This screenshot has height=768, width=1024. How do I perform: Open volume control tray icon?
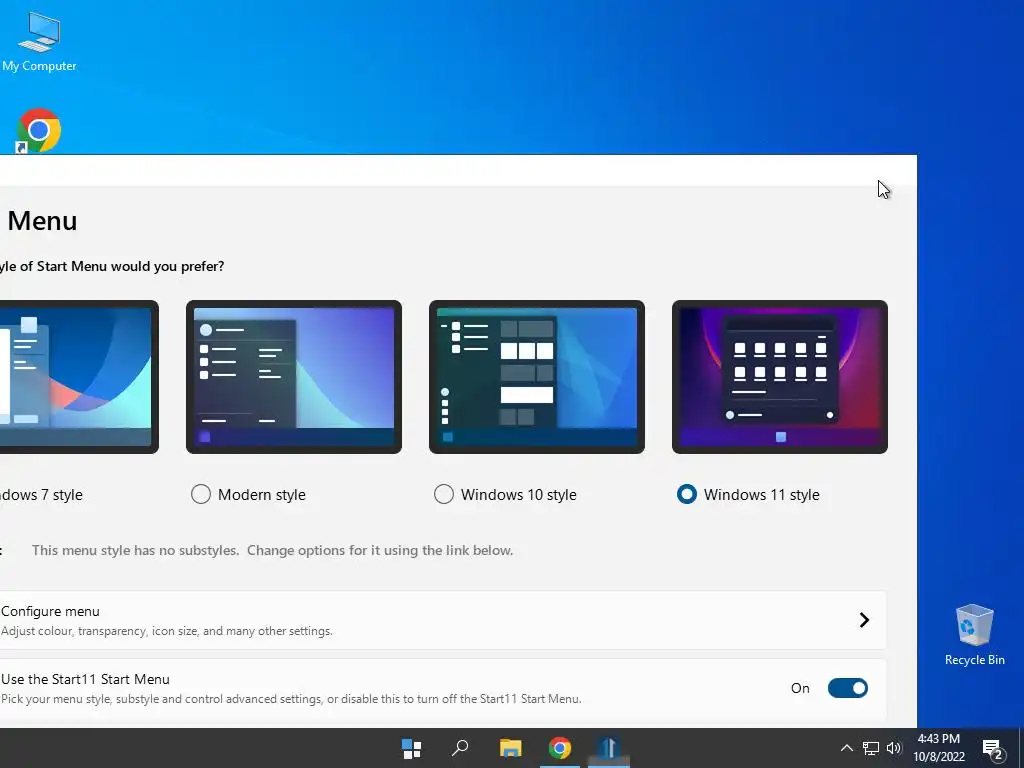(x=894, y=748)
